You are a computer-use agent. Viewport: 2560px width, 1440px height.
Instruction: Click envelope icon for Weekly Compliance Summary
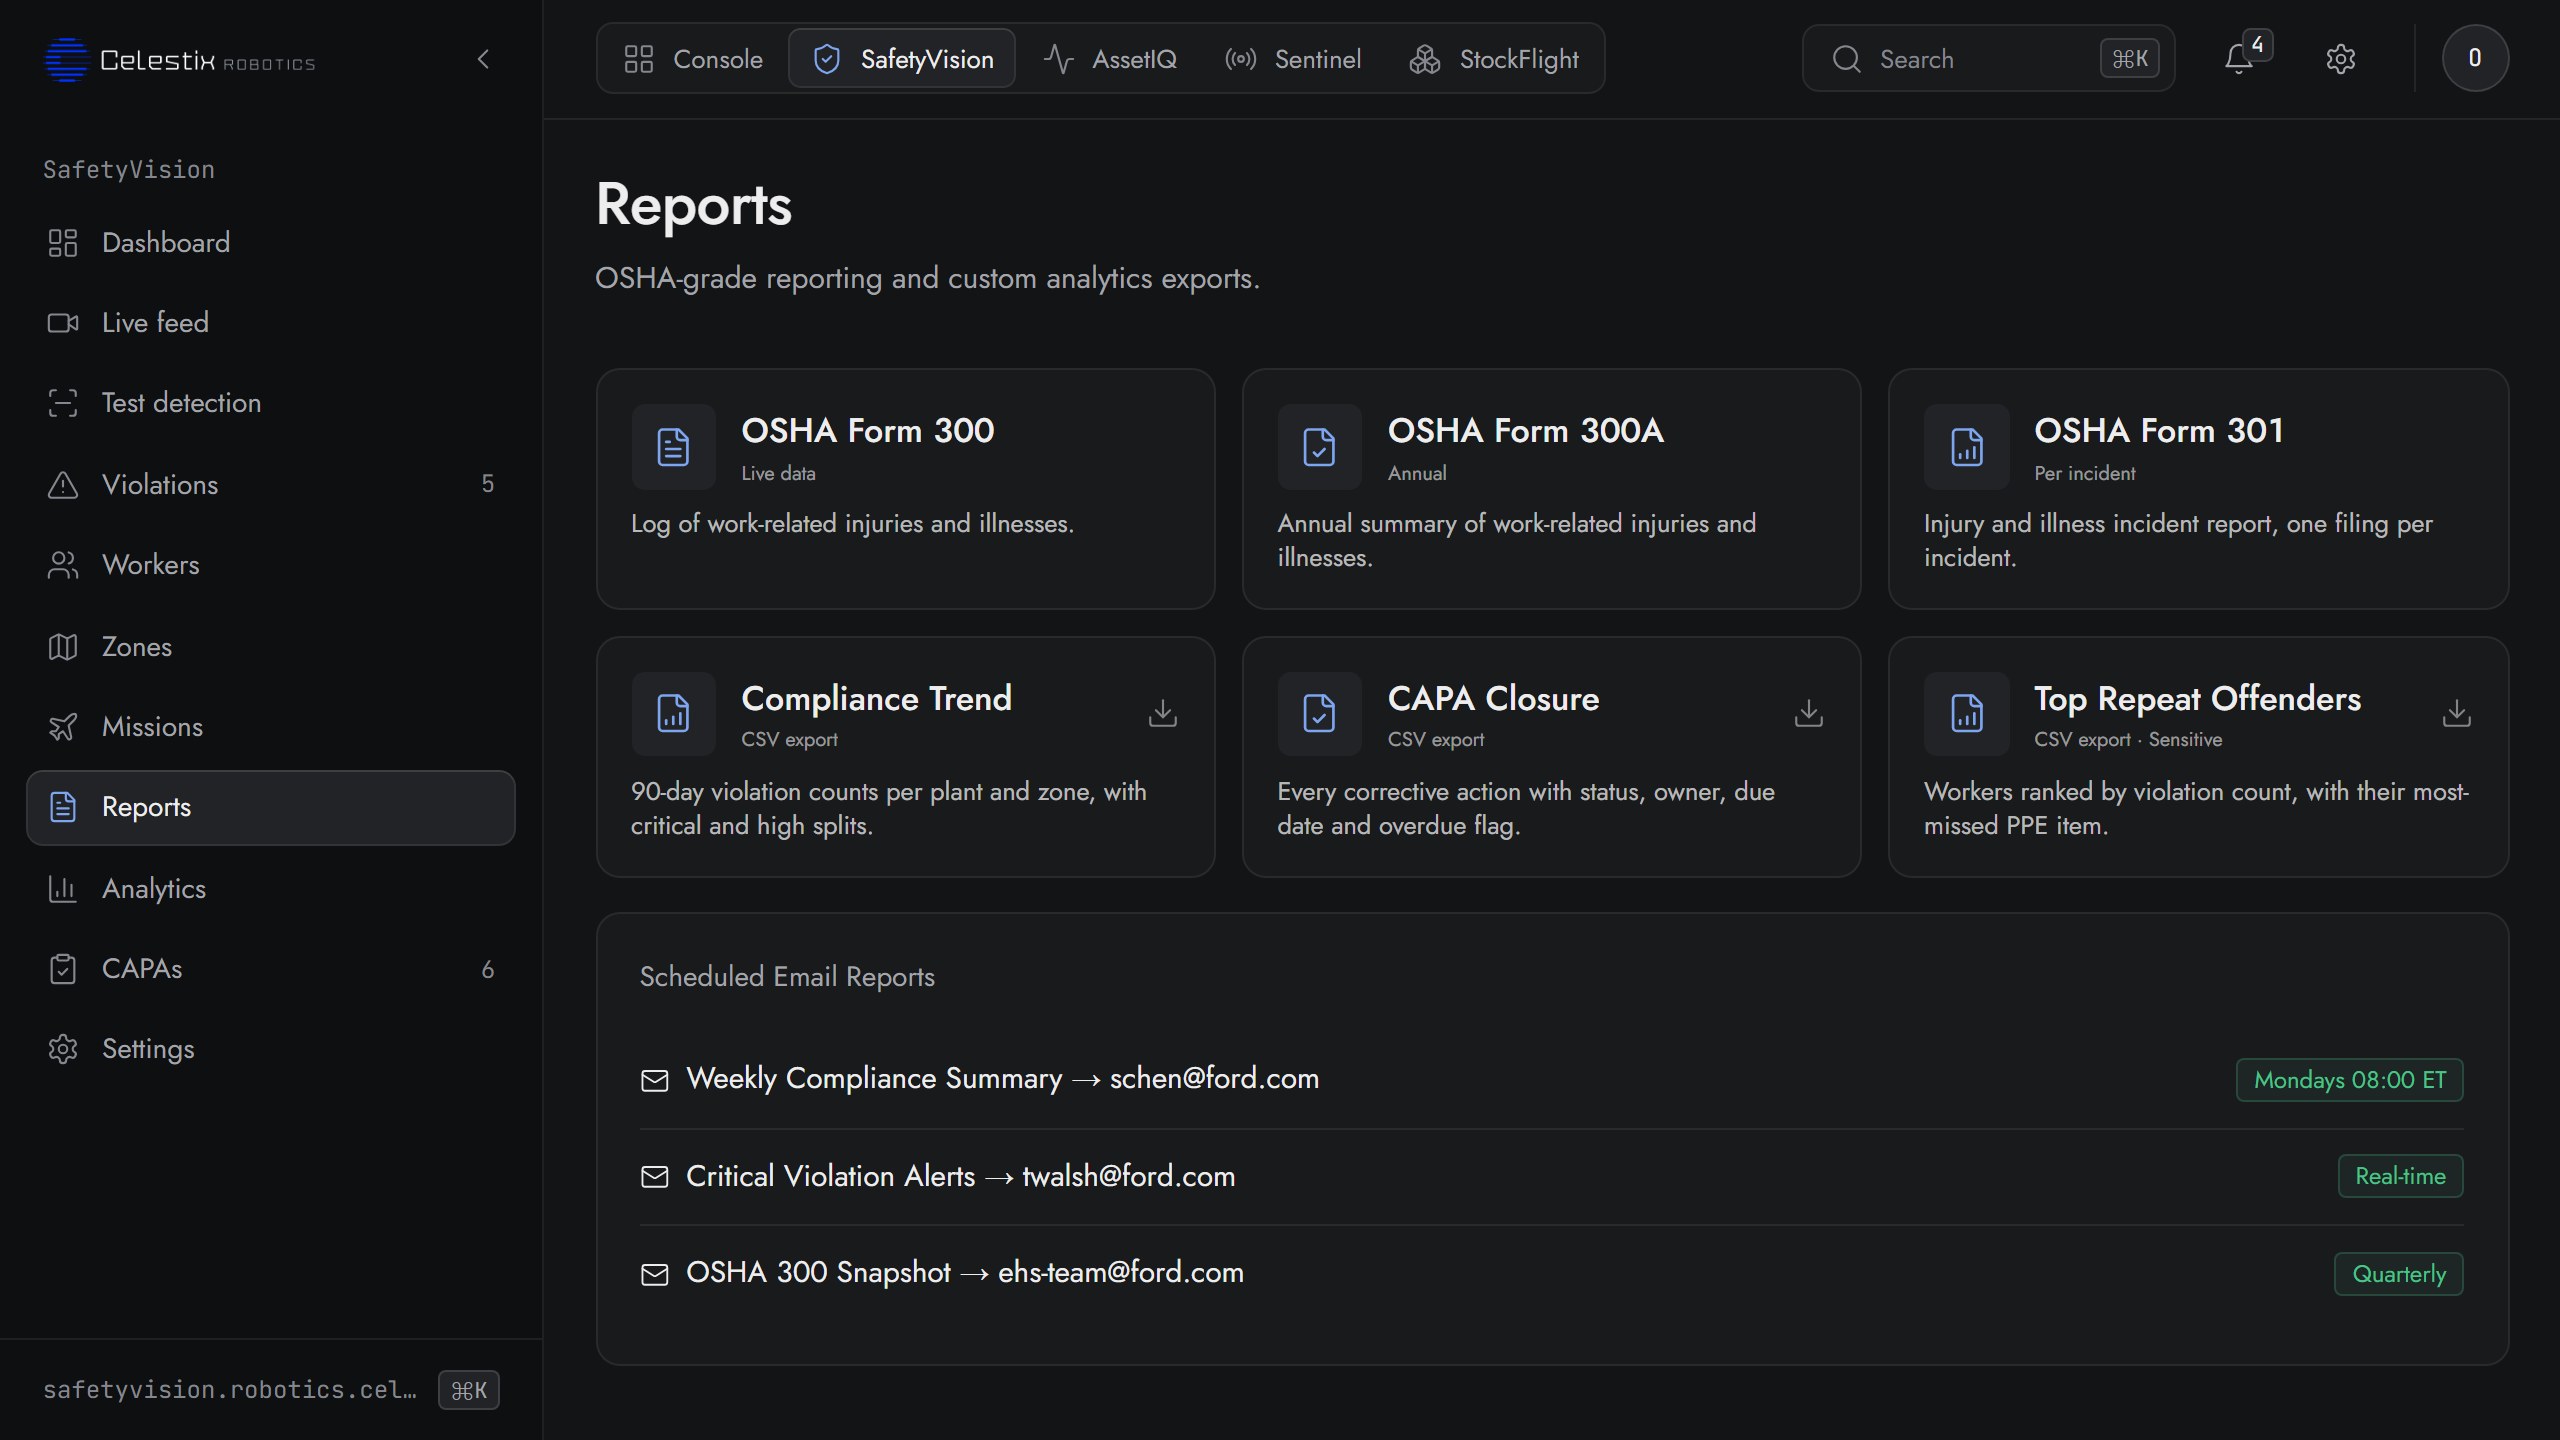tap(654, 1080)
